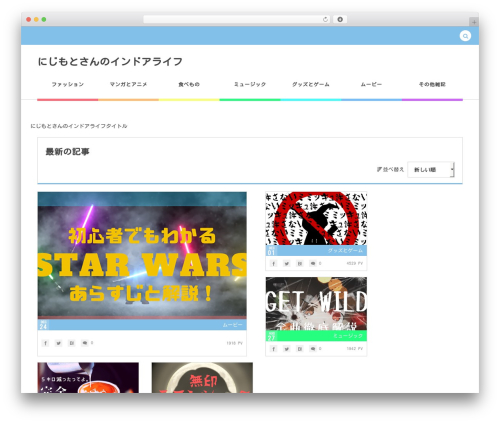
Task: Open the coffee-pouring article thumbnail at bottom
Action: coord(88,378)
